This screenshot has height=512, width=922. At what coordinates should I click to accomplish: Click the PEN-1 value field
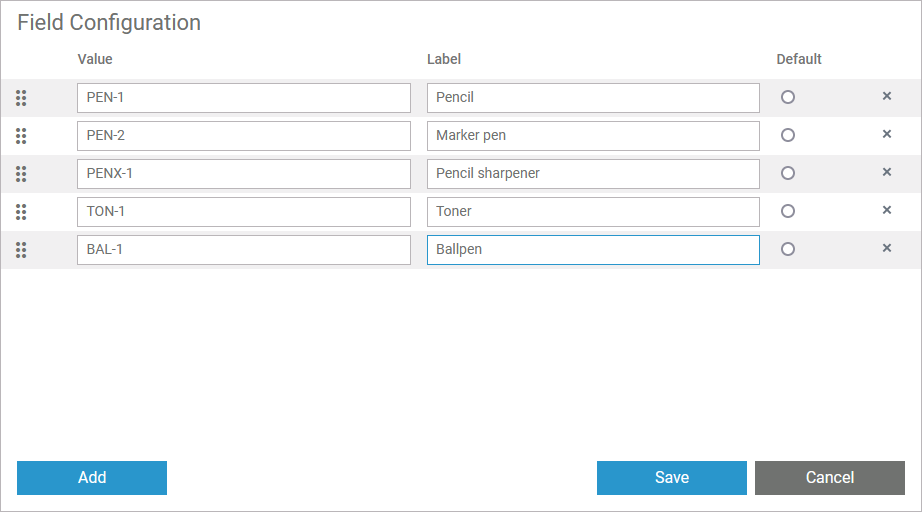243,98
